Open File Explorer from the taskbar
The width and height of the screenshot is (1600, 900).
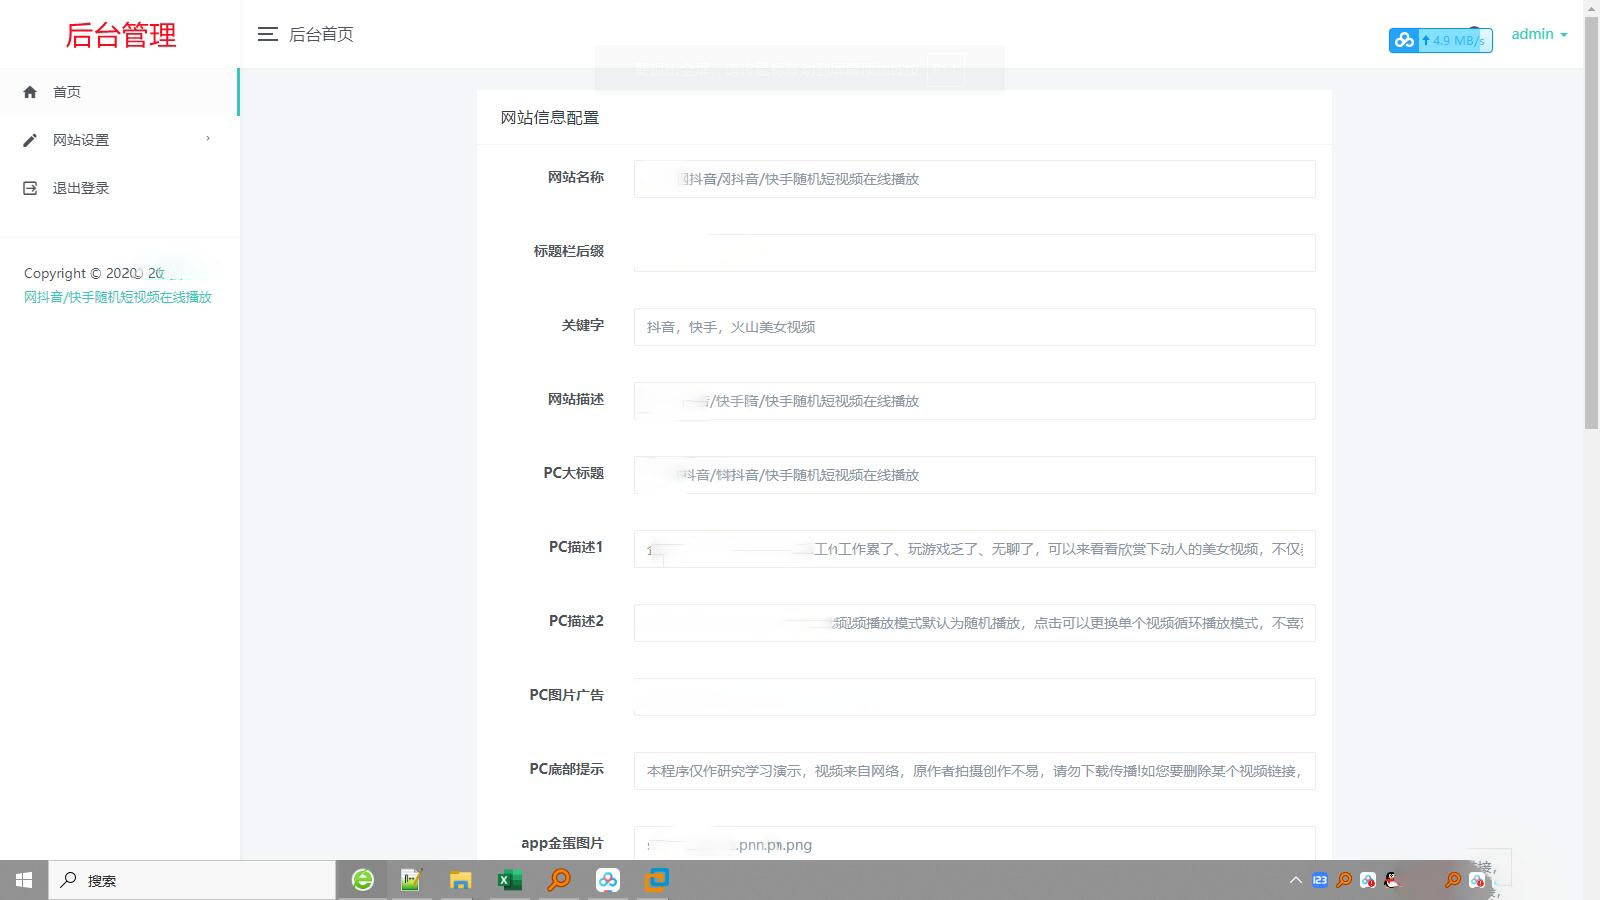(460, 880)
